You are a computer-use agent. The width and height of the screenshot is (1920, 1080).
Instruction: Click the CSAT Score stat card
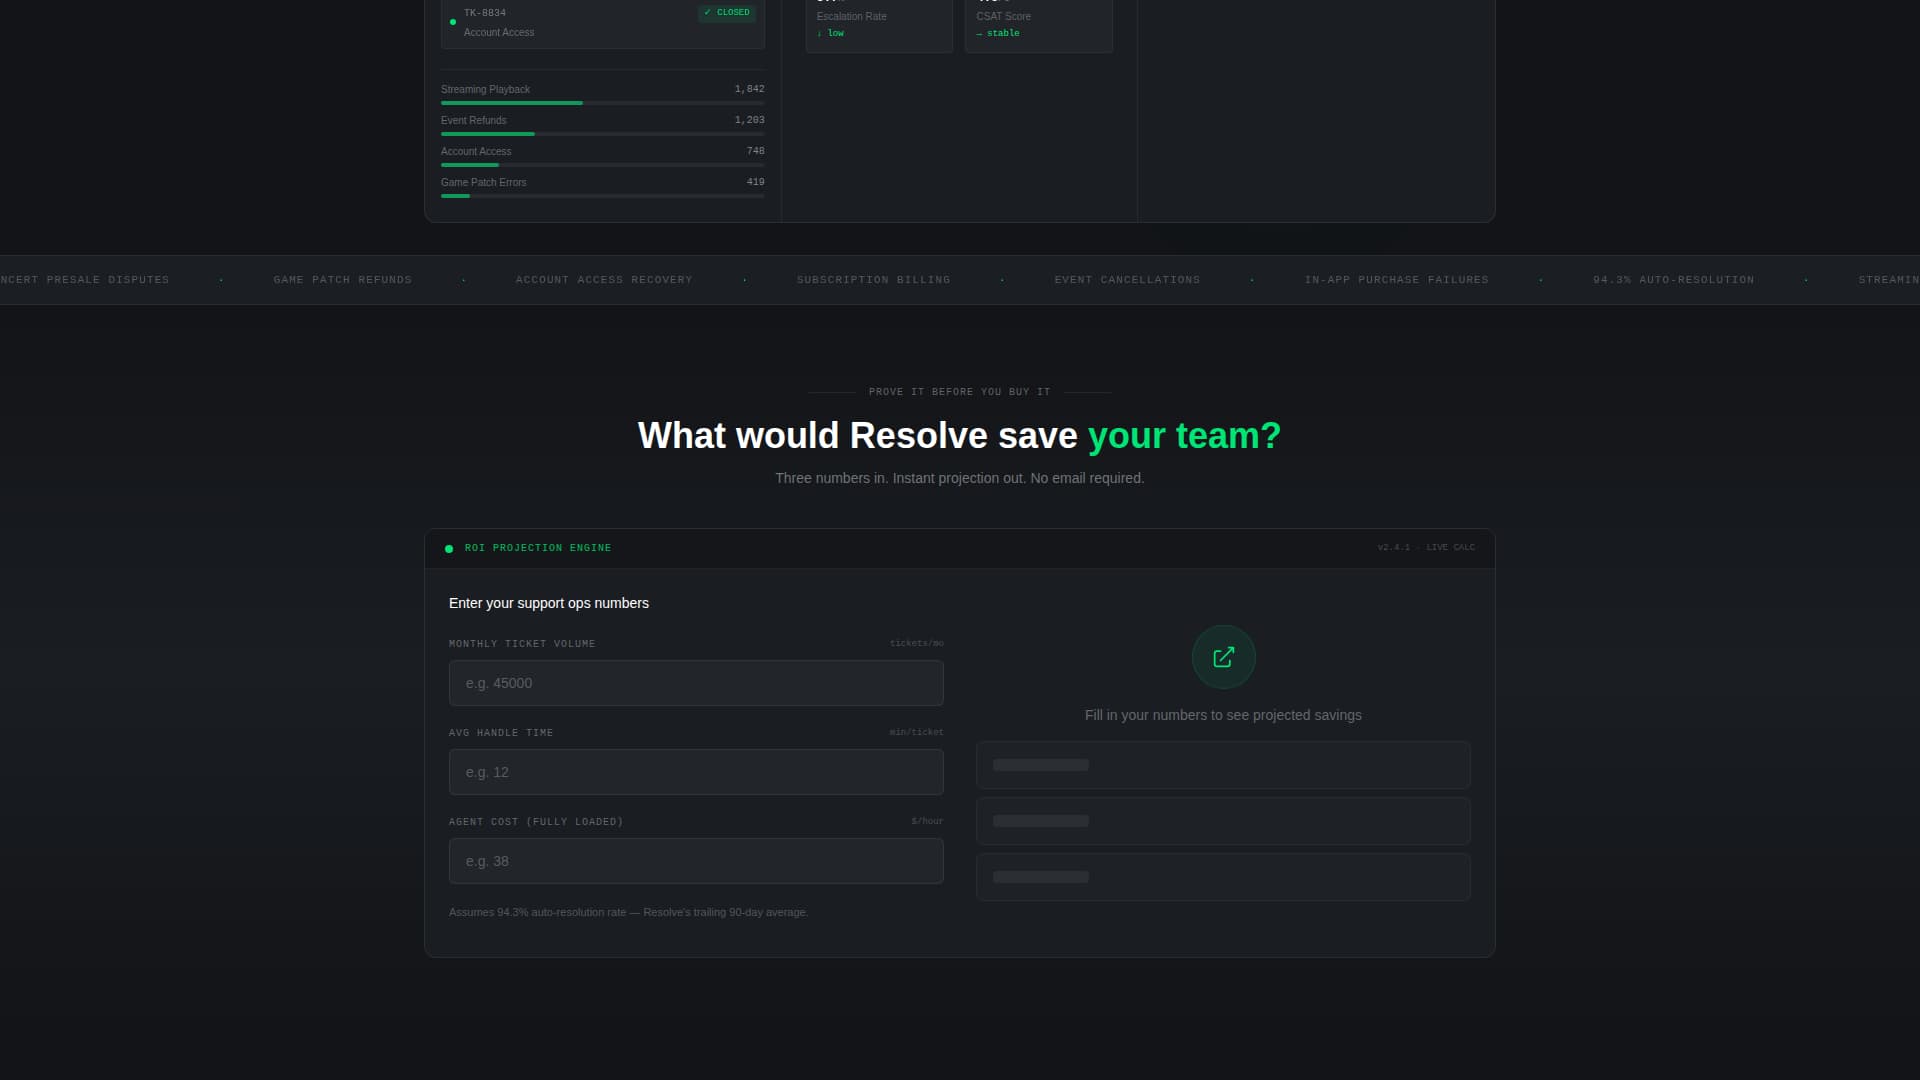1038,25
